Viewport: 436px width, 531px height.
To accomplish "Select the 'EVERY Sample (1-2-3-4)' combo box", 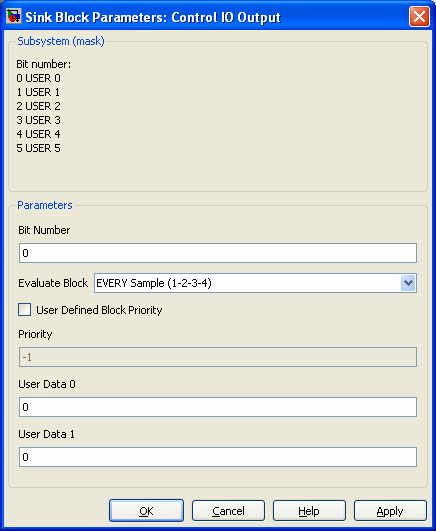I will (255, 283).
